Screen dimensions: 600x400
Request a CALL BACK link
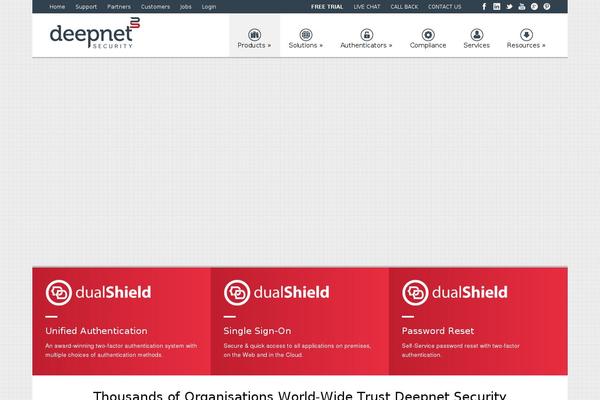404,7
